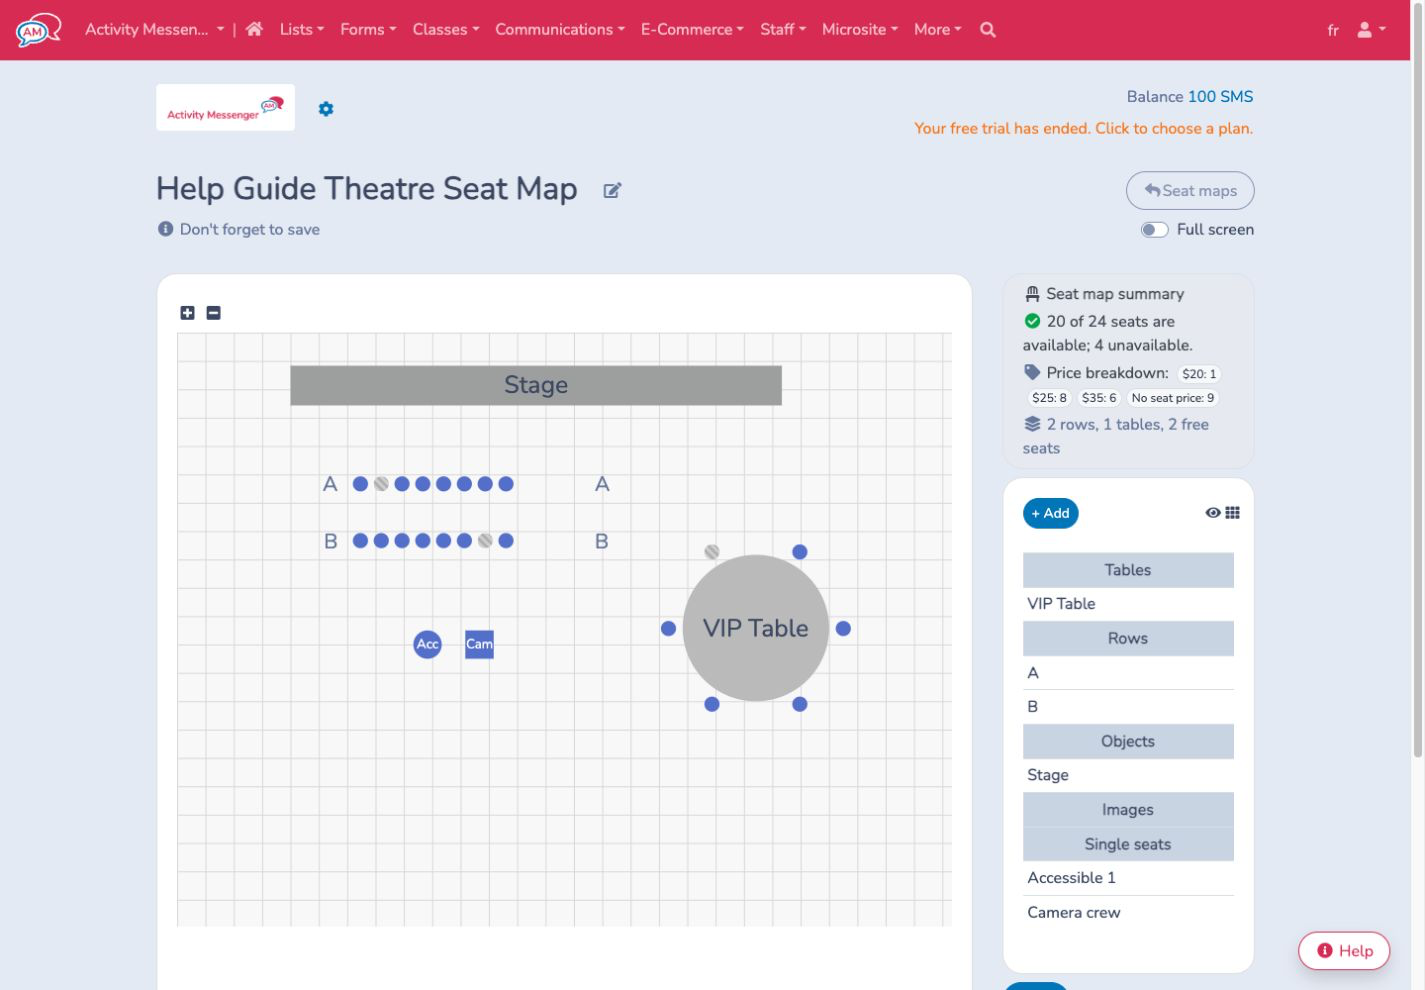Go to the home icon in navbar
Screen dimensions: 1425x990
click(x=254, y=29)
